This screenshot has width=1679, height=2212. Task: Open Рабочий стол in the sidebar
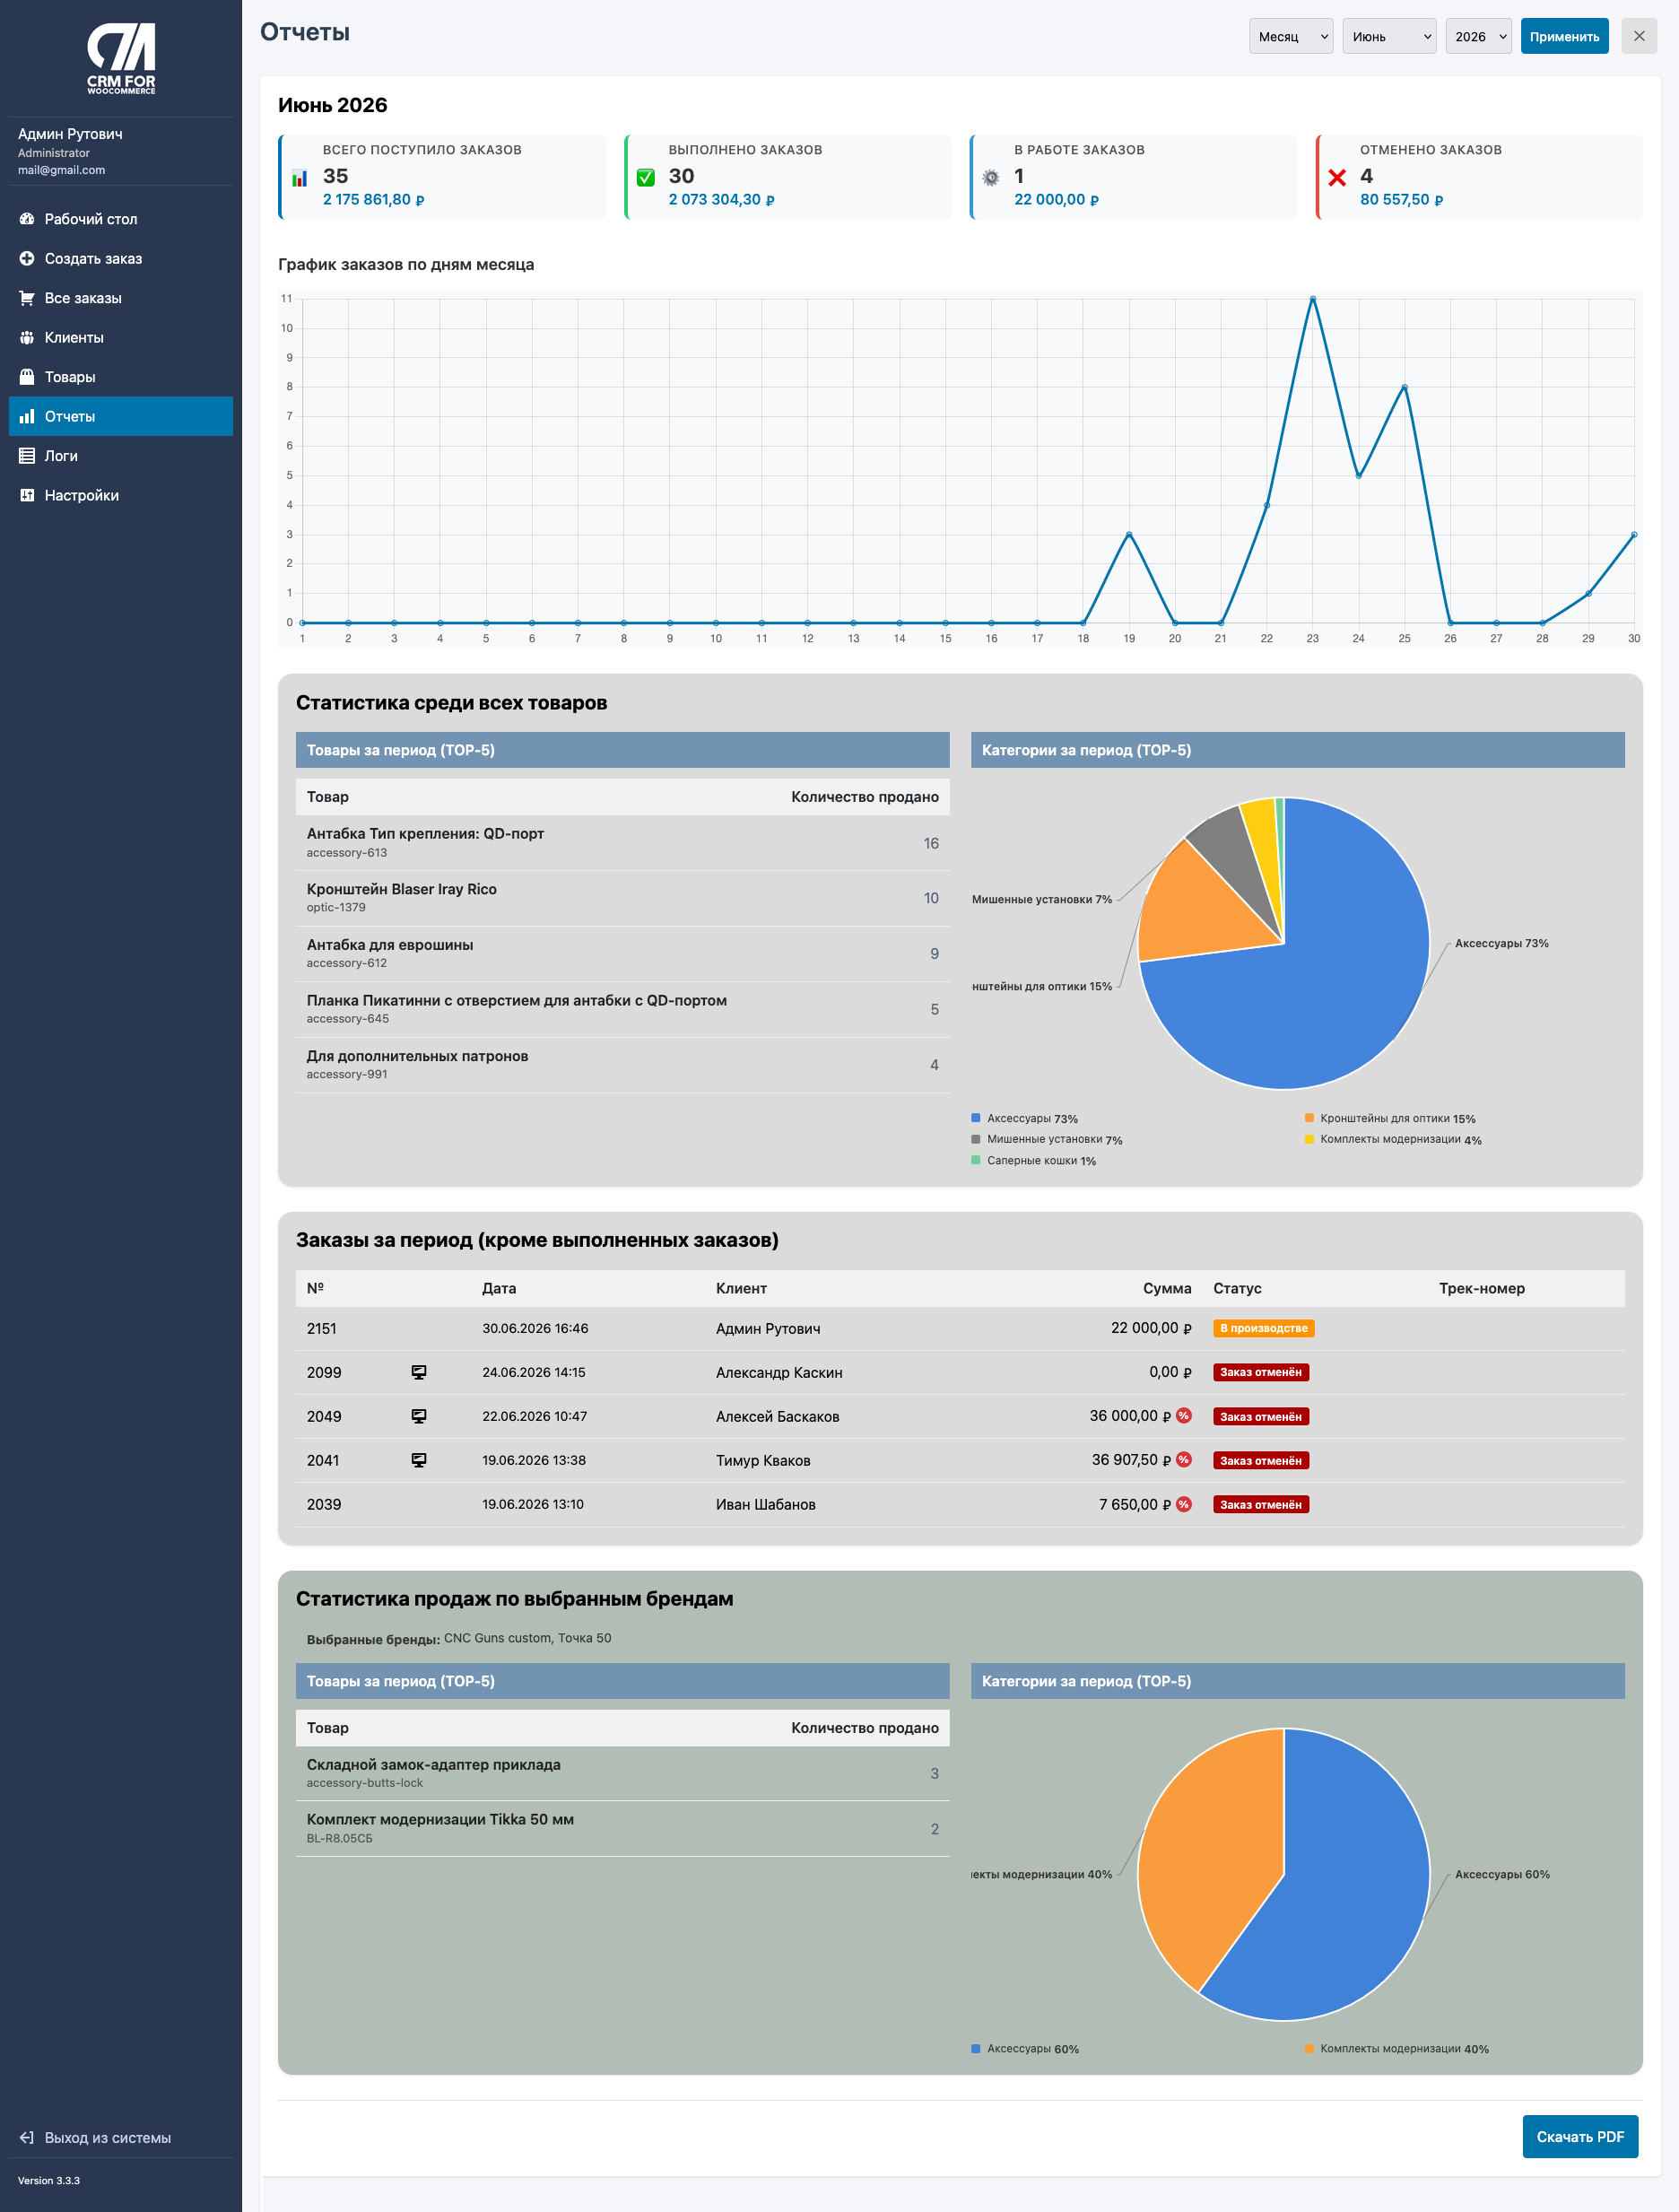(121, 219)
